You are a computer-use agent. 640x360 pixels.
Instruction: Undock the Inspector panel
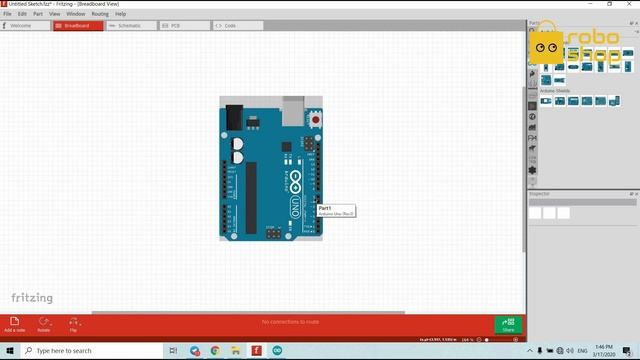pos(631,194)
